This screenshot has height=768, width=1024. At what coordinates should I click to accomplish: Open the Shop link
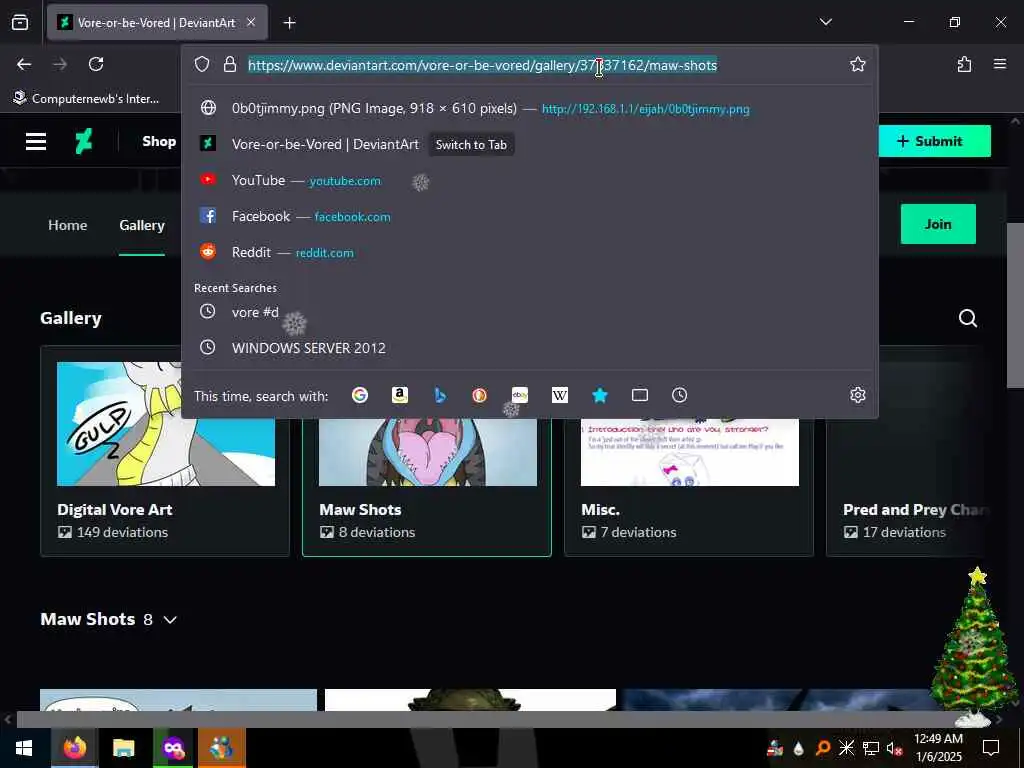pos(159,141)
